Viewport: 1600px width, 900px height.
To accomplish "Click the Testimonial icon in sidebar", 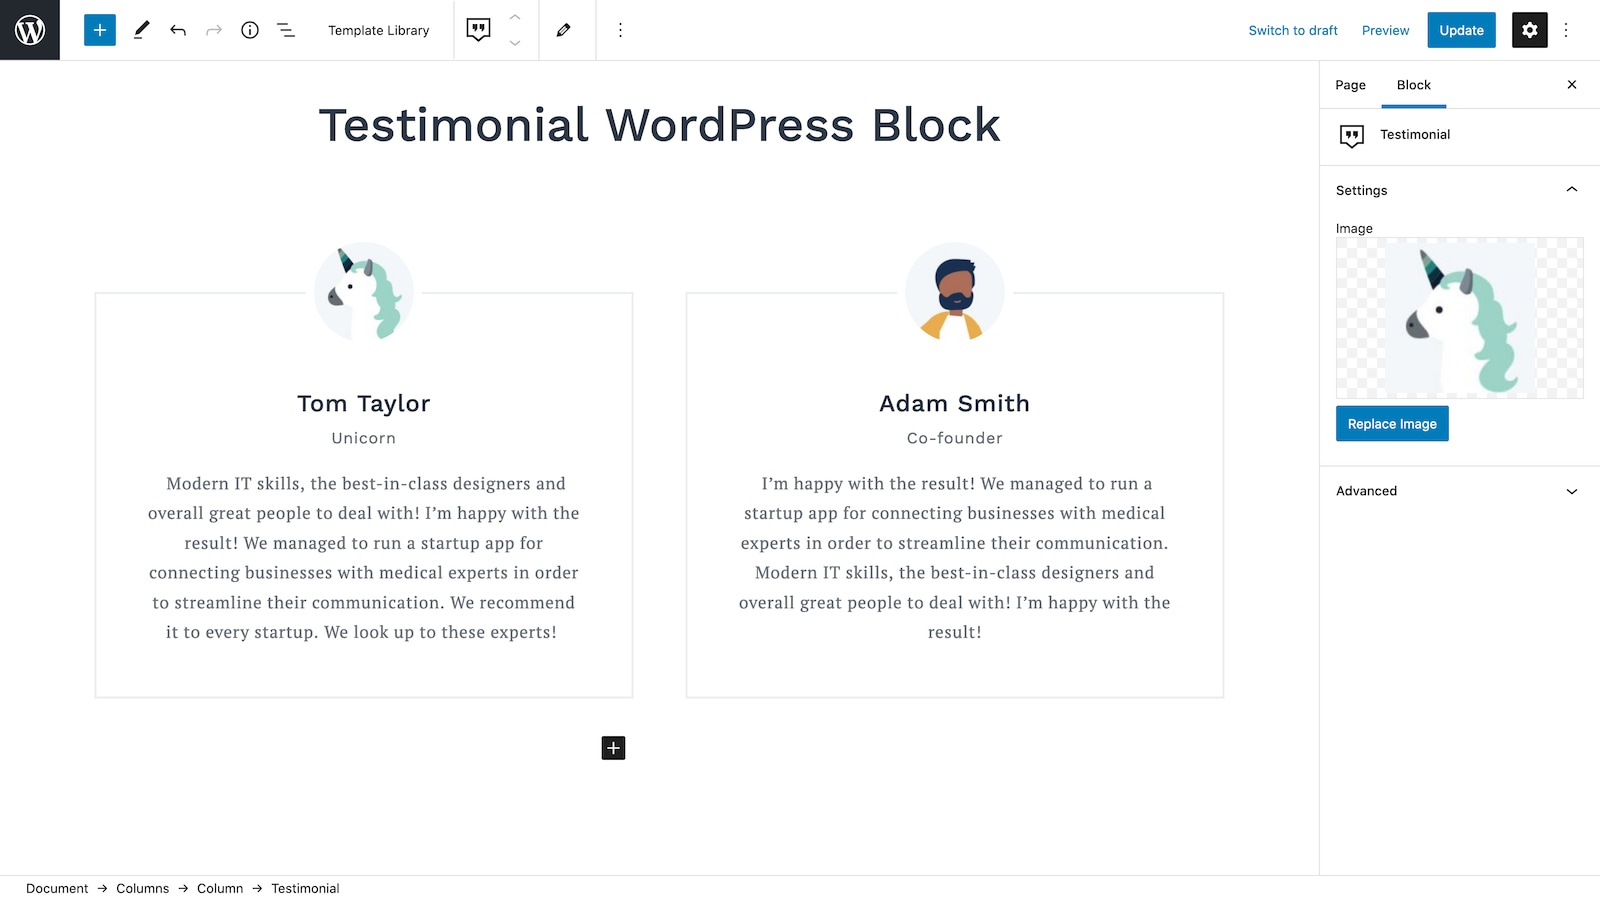I will click(x=1352, y=136).
